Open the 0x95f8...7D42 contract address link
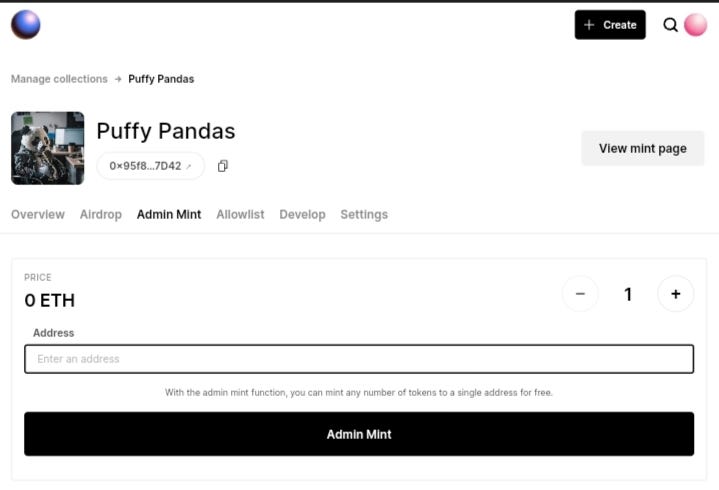 pos(150,166)
